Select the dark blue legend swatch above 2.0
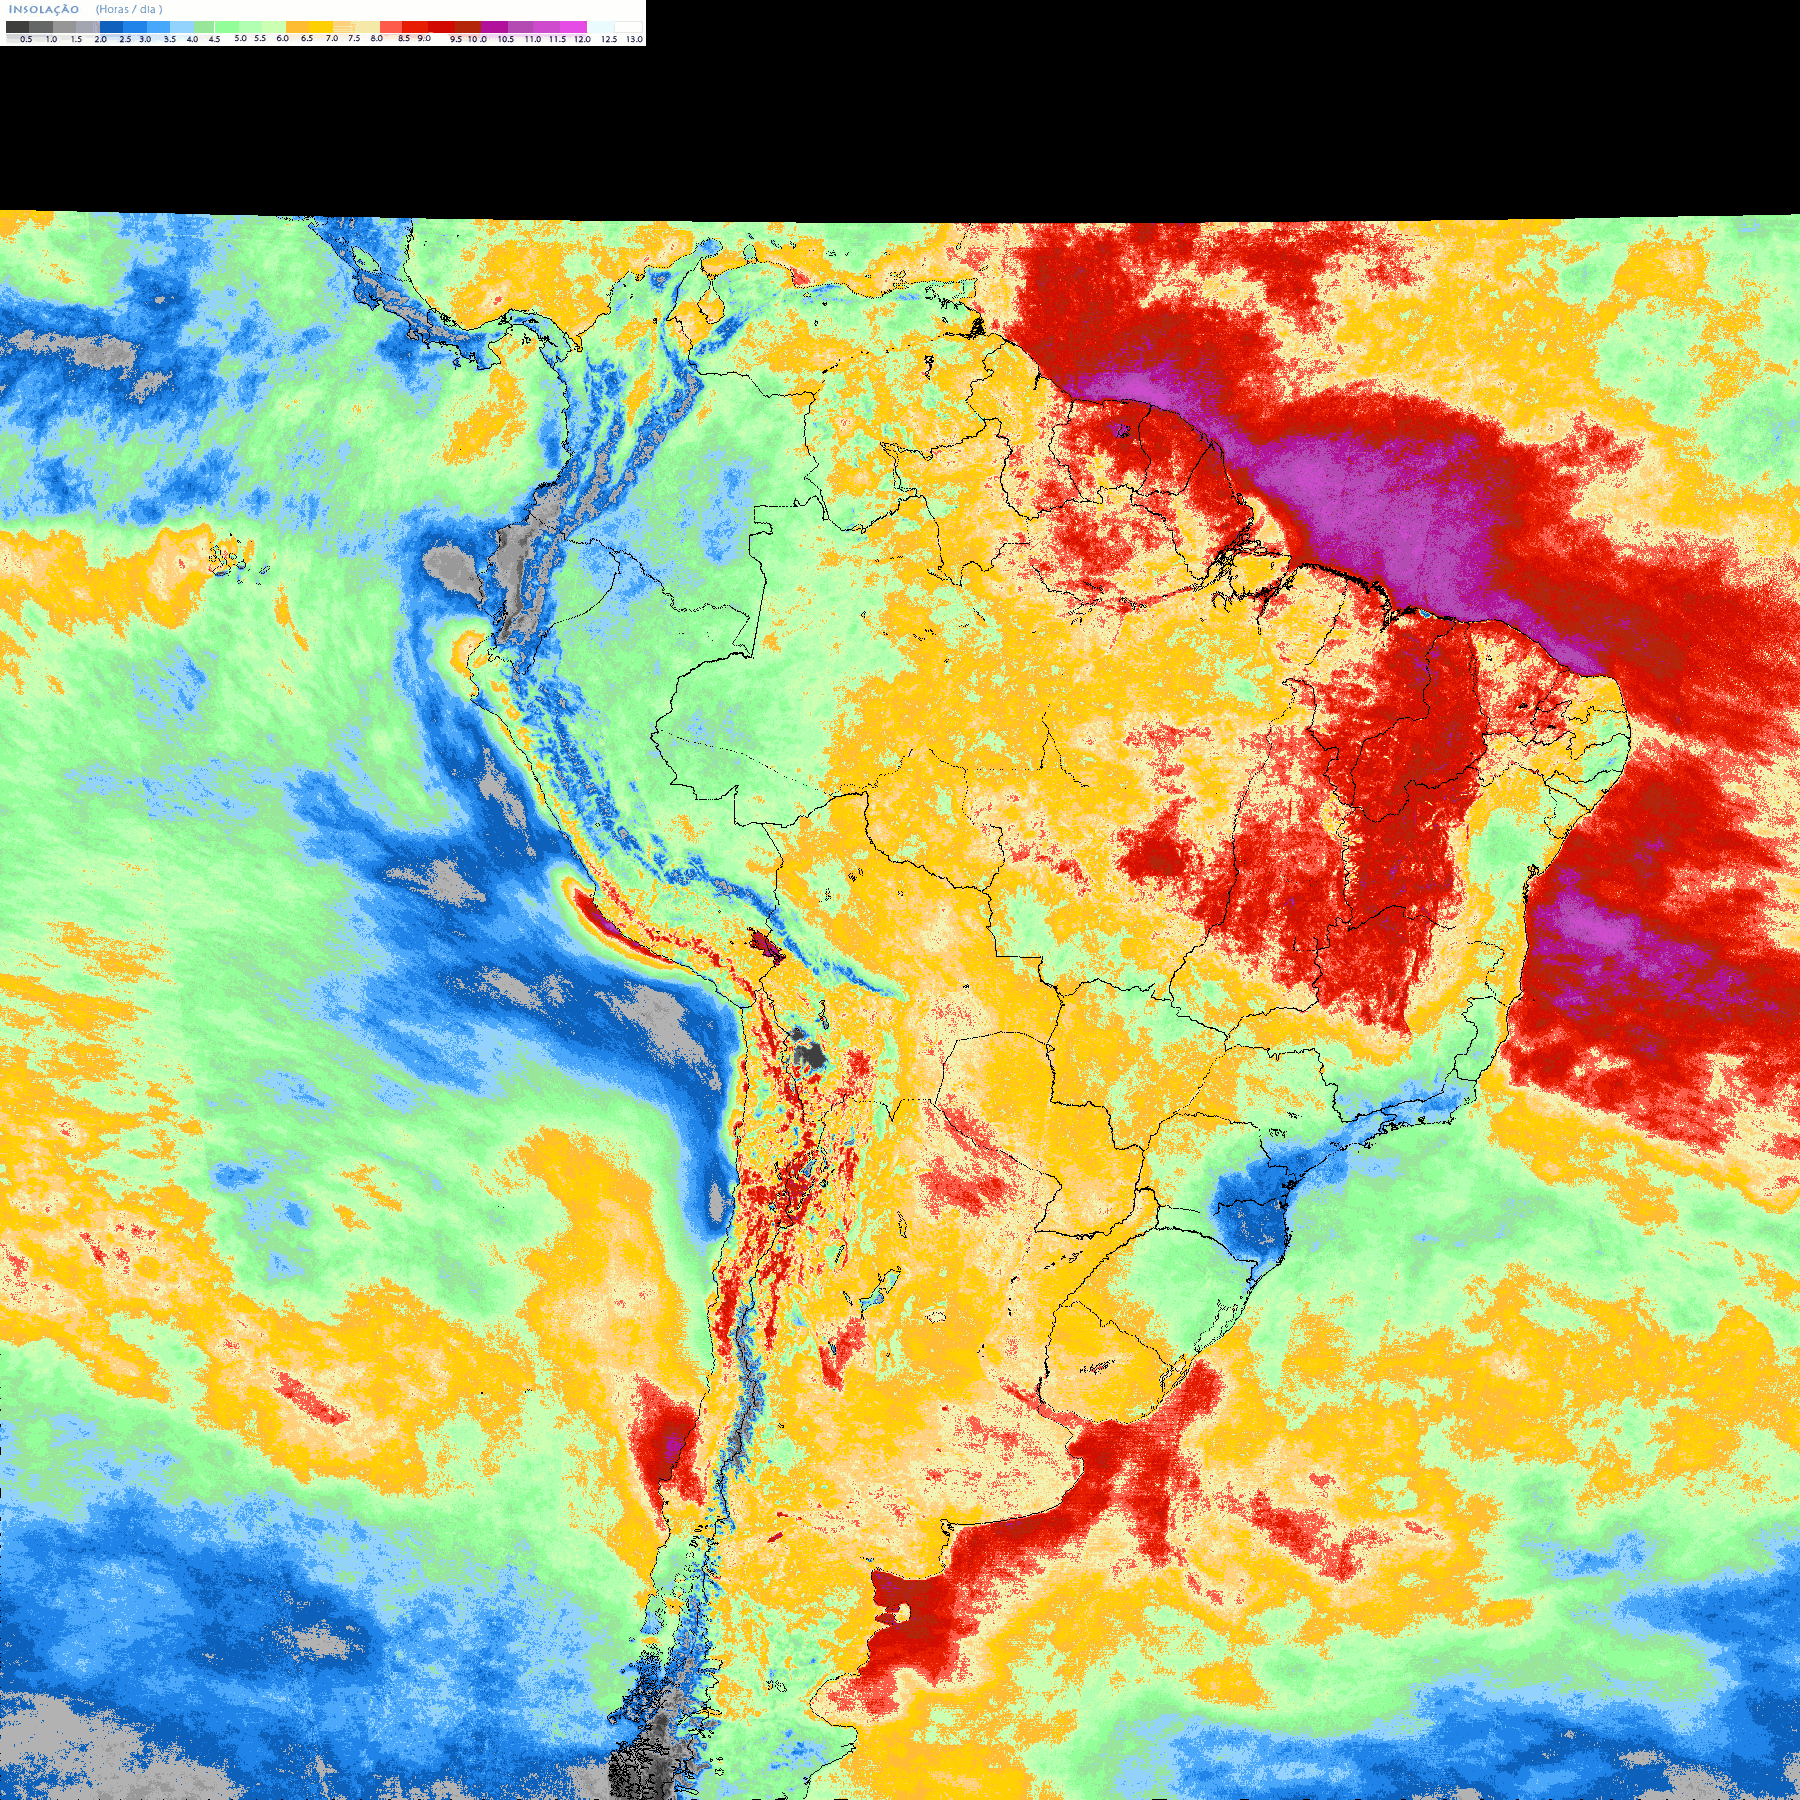 (111, 27)
